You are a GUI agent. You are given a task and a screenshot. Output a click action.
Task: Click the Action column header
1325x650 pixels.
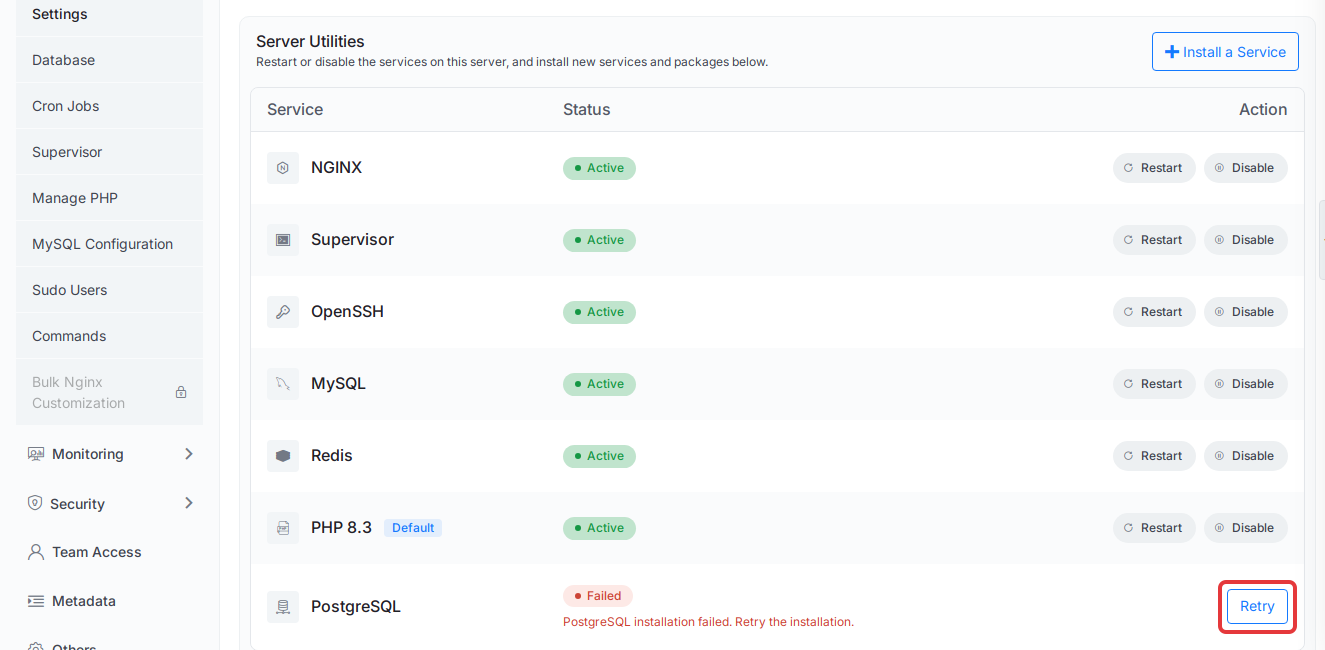(1263, 110)
